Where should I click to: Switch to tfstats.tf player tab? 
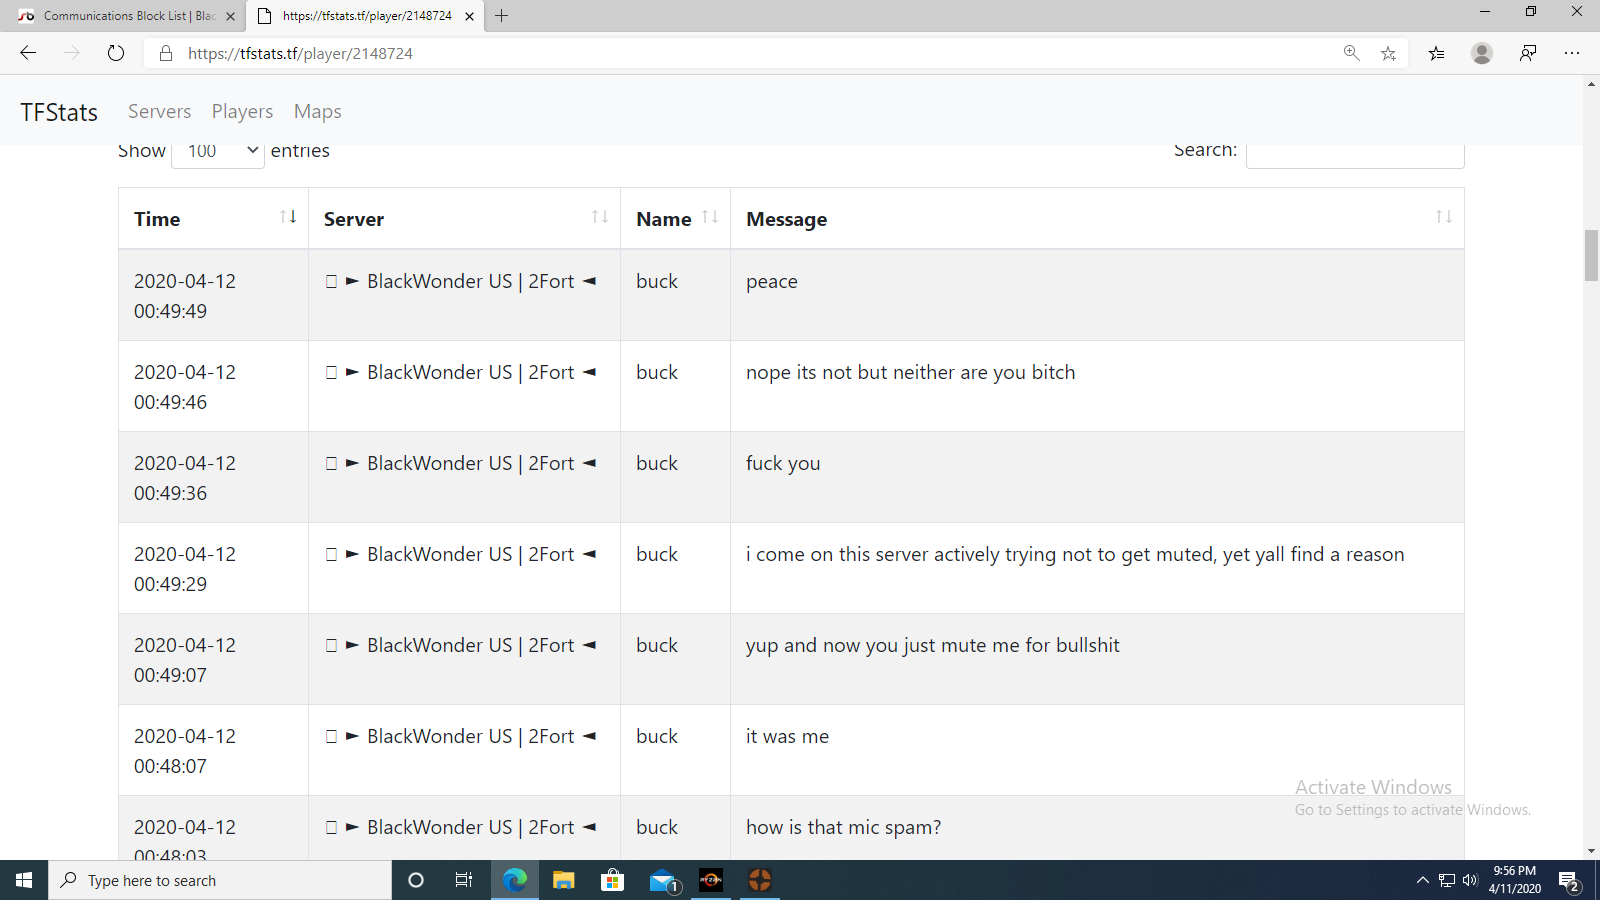click(x=366, y=16)
